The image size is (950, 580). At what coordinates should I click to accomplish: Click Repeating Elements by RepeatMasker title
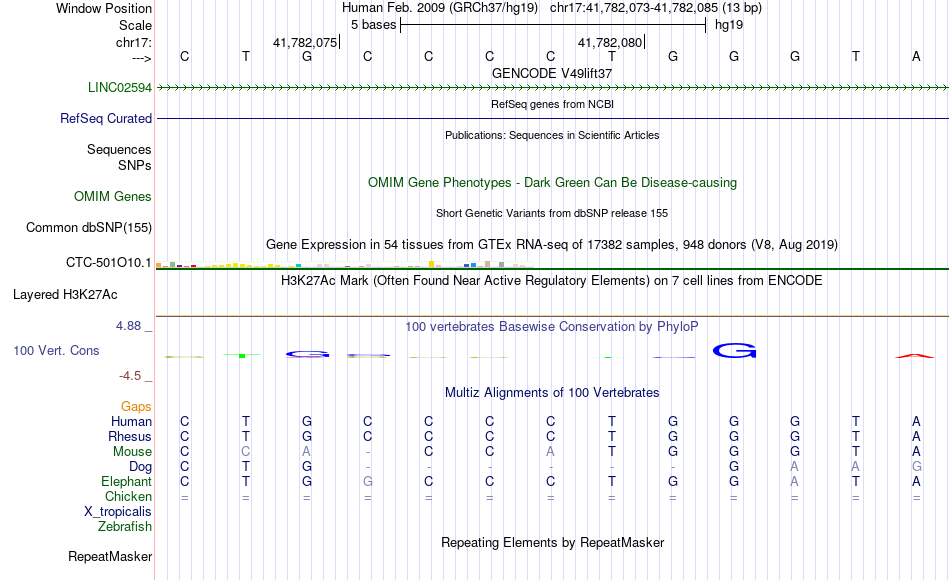(x=552, y=542)
